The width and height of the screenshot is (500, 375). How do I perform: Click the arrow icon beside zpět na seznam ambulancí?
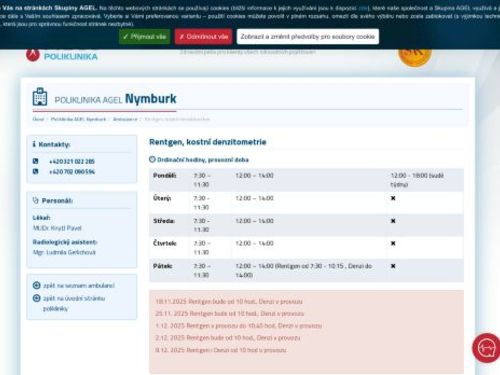(x=37, y=285)
